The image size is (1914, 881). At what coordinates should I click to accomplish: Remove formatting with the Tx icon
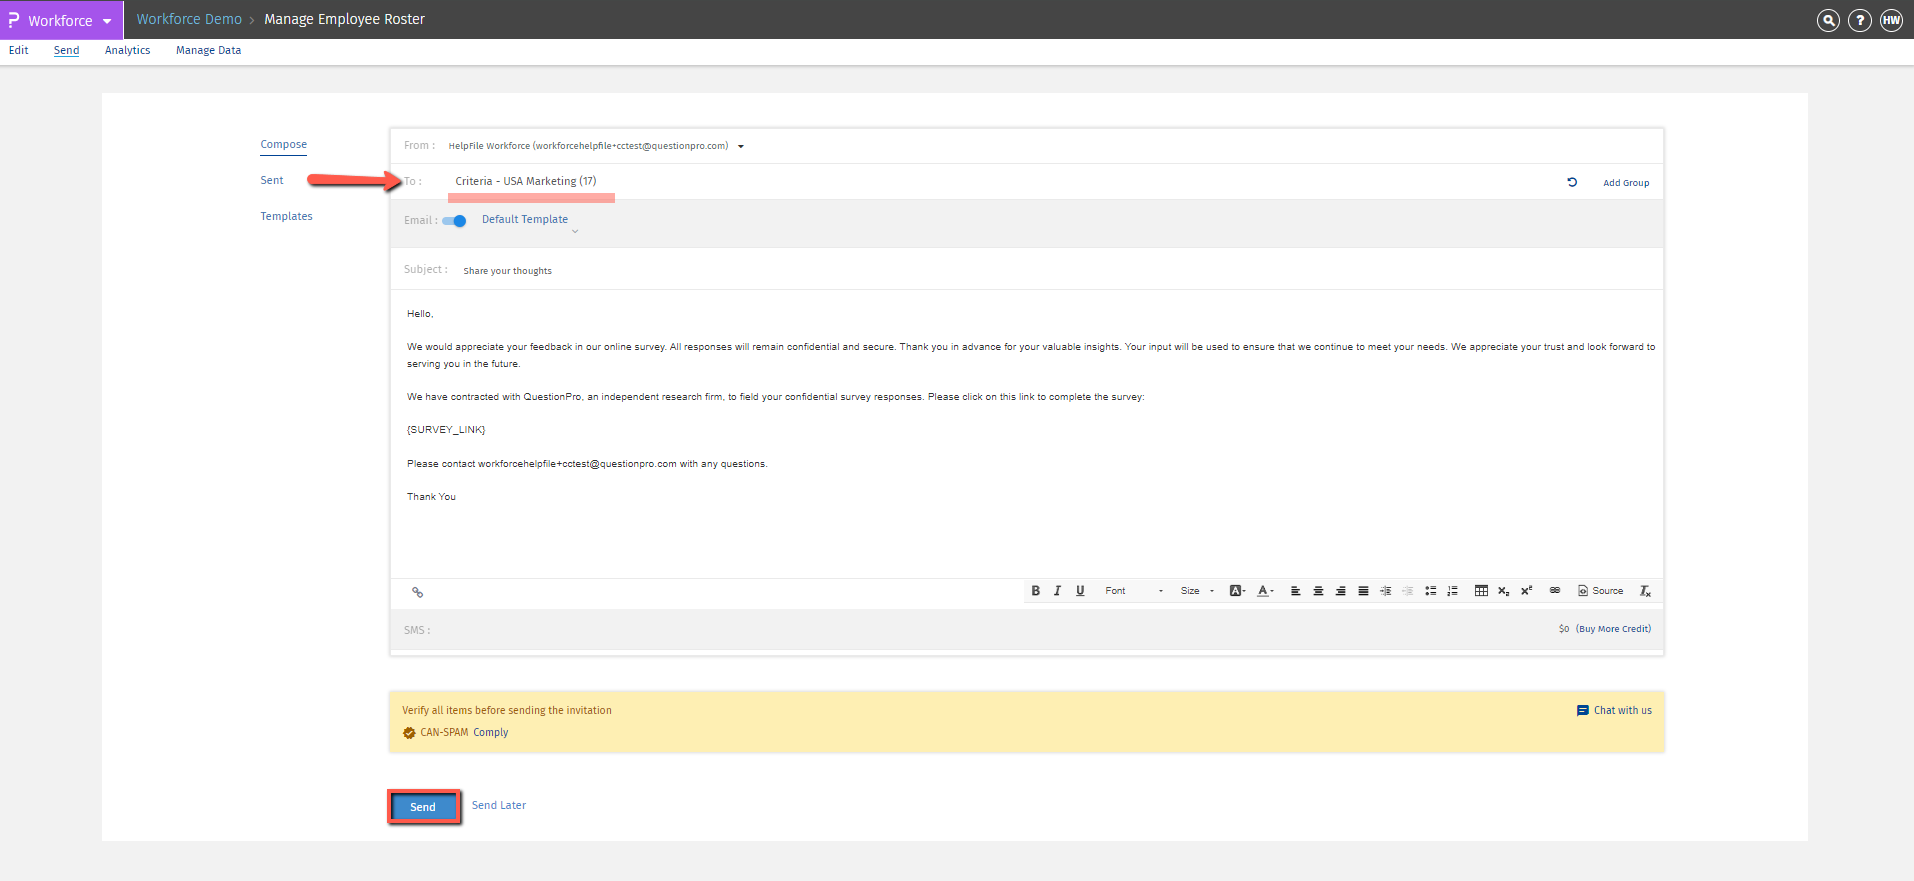1645,591
